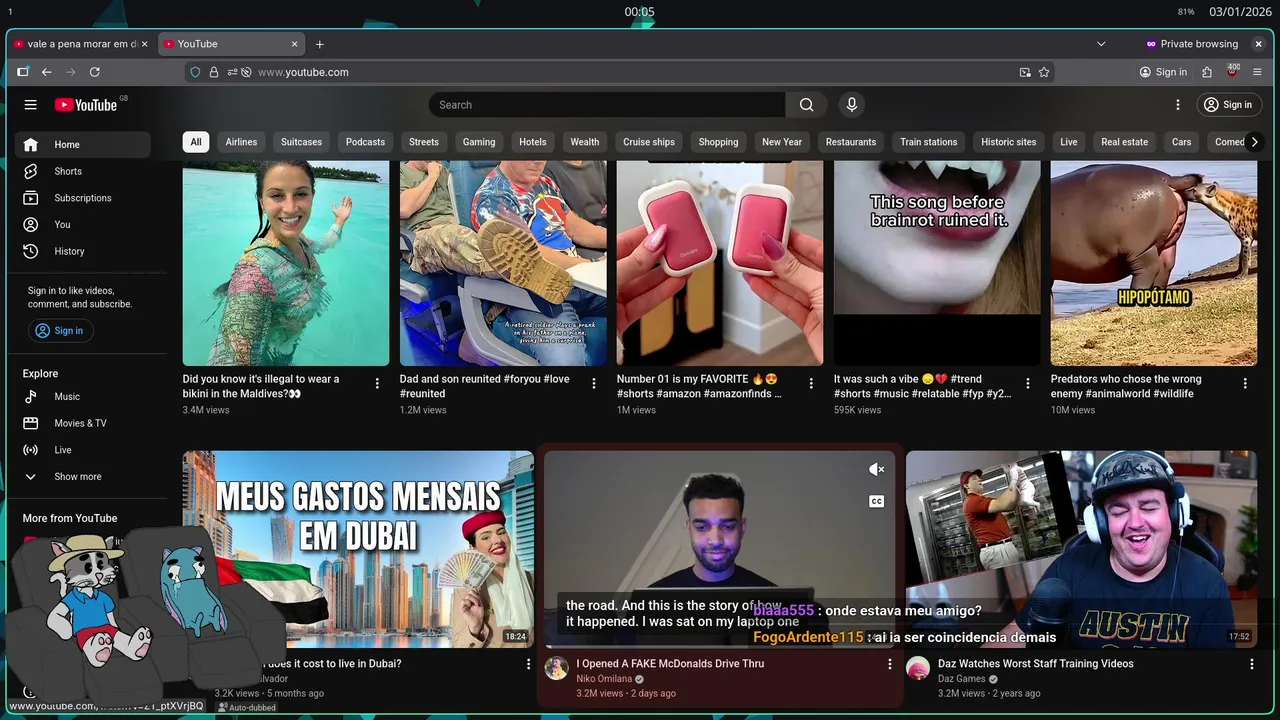Select the All filter chip

coord(196,142)
